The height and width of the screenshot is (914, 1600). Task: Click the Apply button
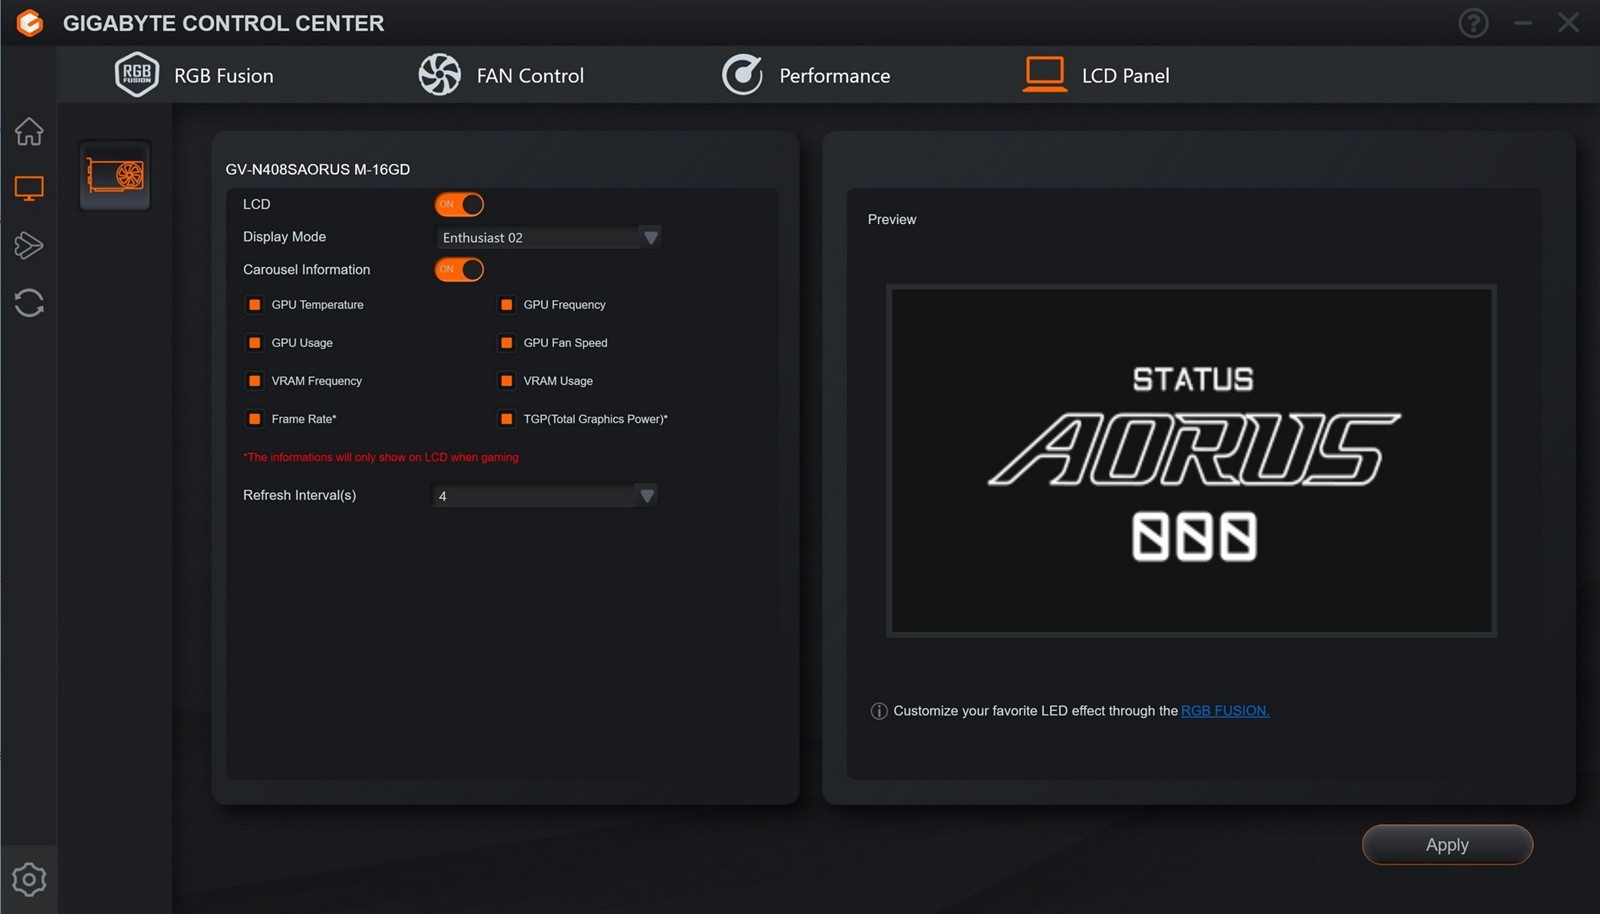[1447, 845]
